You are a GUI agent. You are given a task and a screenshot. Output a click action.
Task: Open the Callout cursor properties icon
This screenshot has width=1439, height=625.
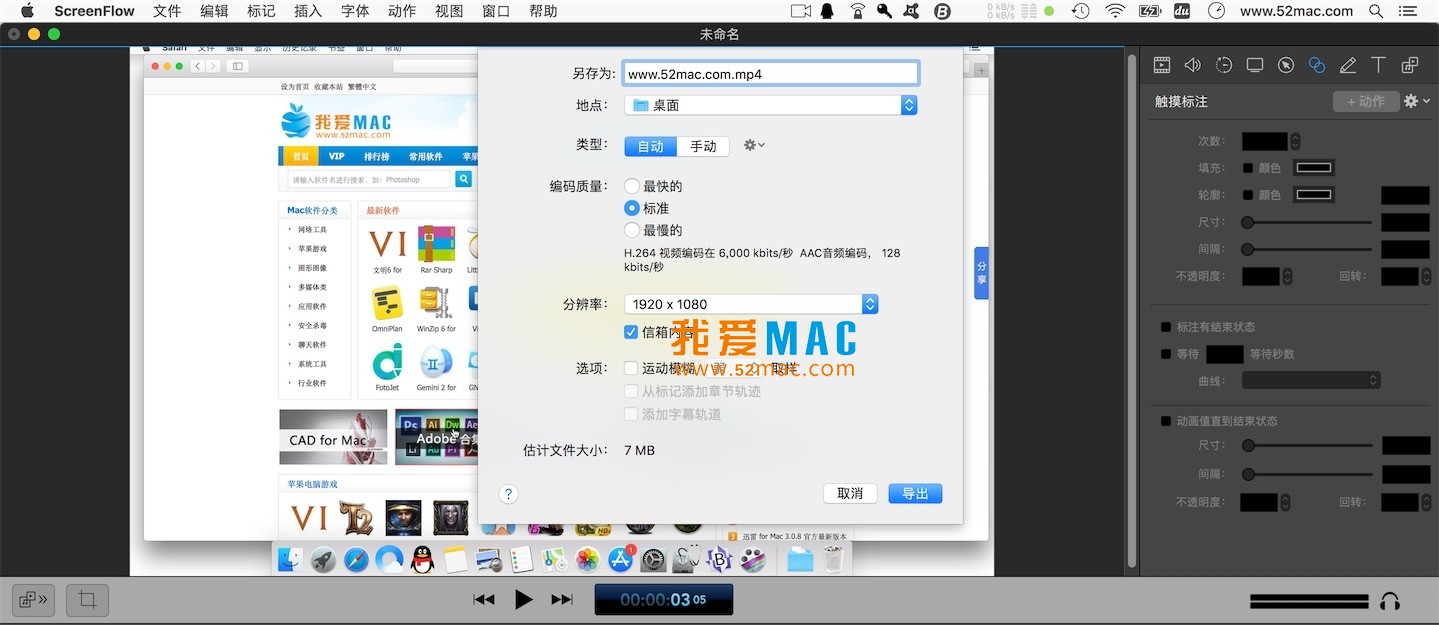(1286, 65)
